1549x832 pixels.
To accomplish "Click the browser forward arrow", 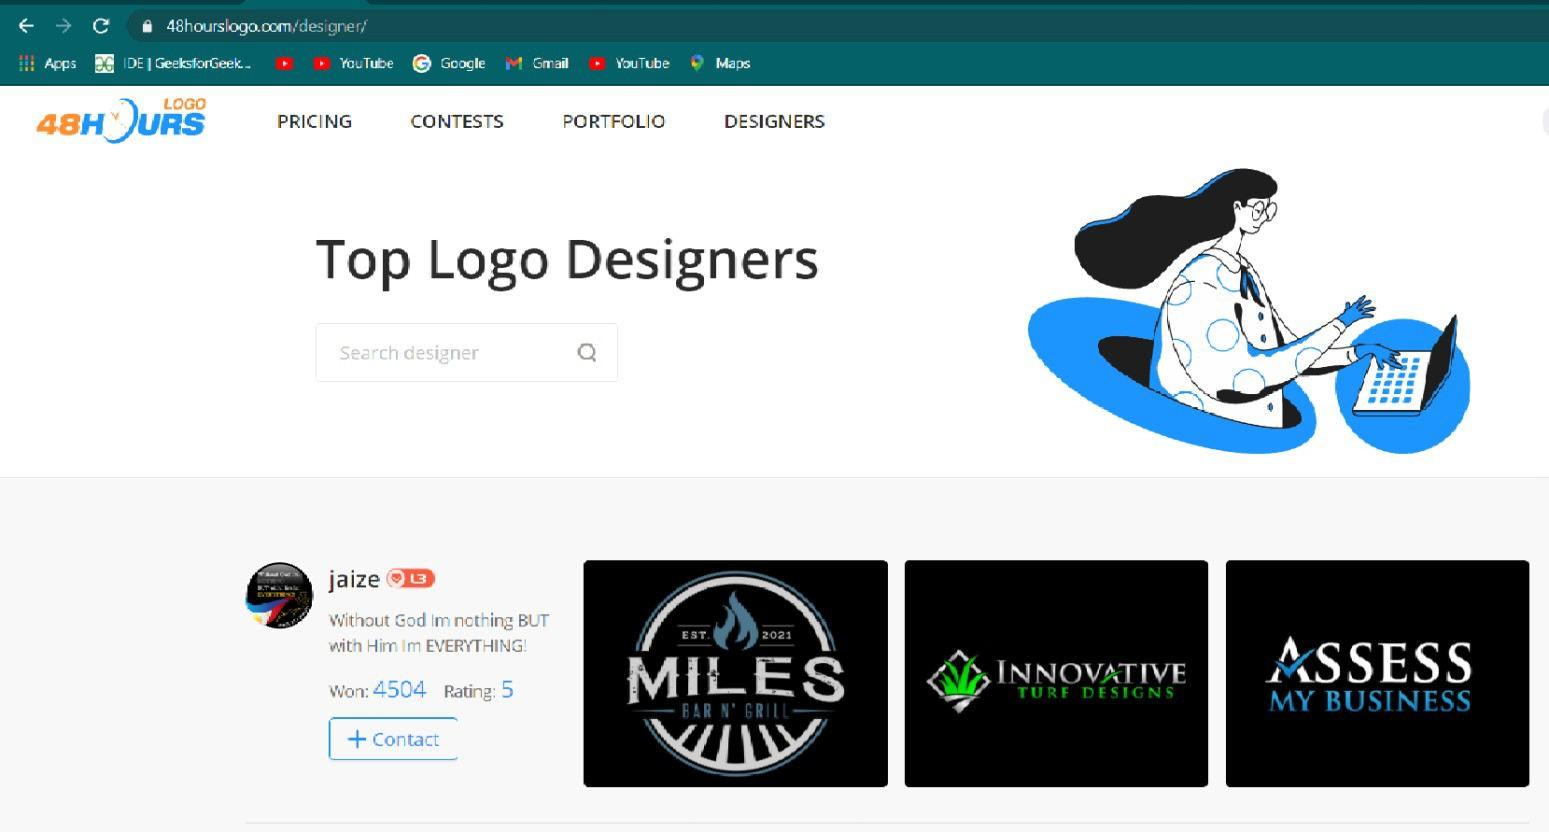I will pyautogui.click(x=63, y=26).
